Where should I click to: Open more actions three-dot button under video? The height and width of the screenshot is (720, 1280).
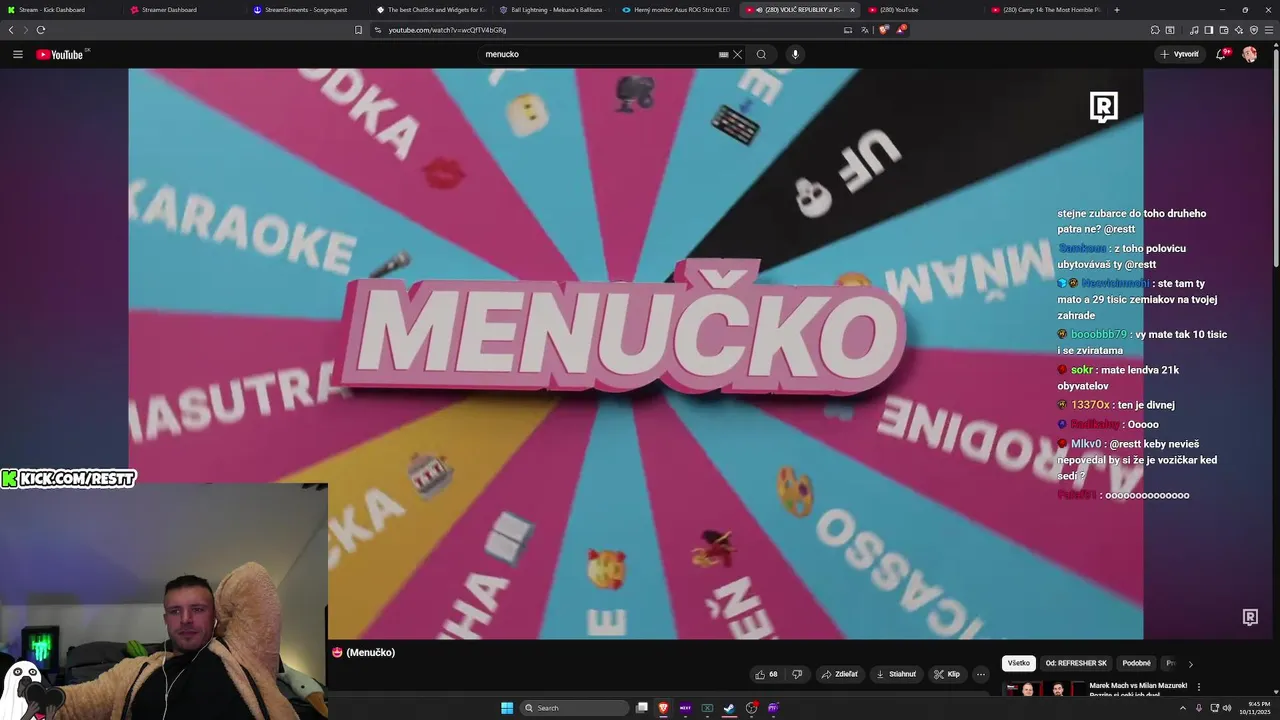(981, 674)
